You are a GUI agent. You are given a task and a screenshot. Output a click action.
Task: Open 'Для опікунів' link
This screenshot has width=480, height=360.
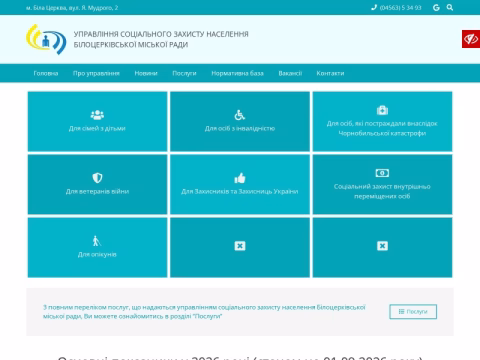[x=97, y=254]
